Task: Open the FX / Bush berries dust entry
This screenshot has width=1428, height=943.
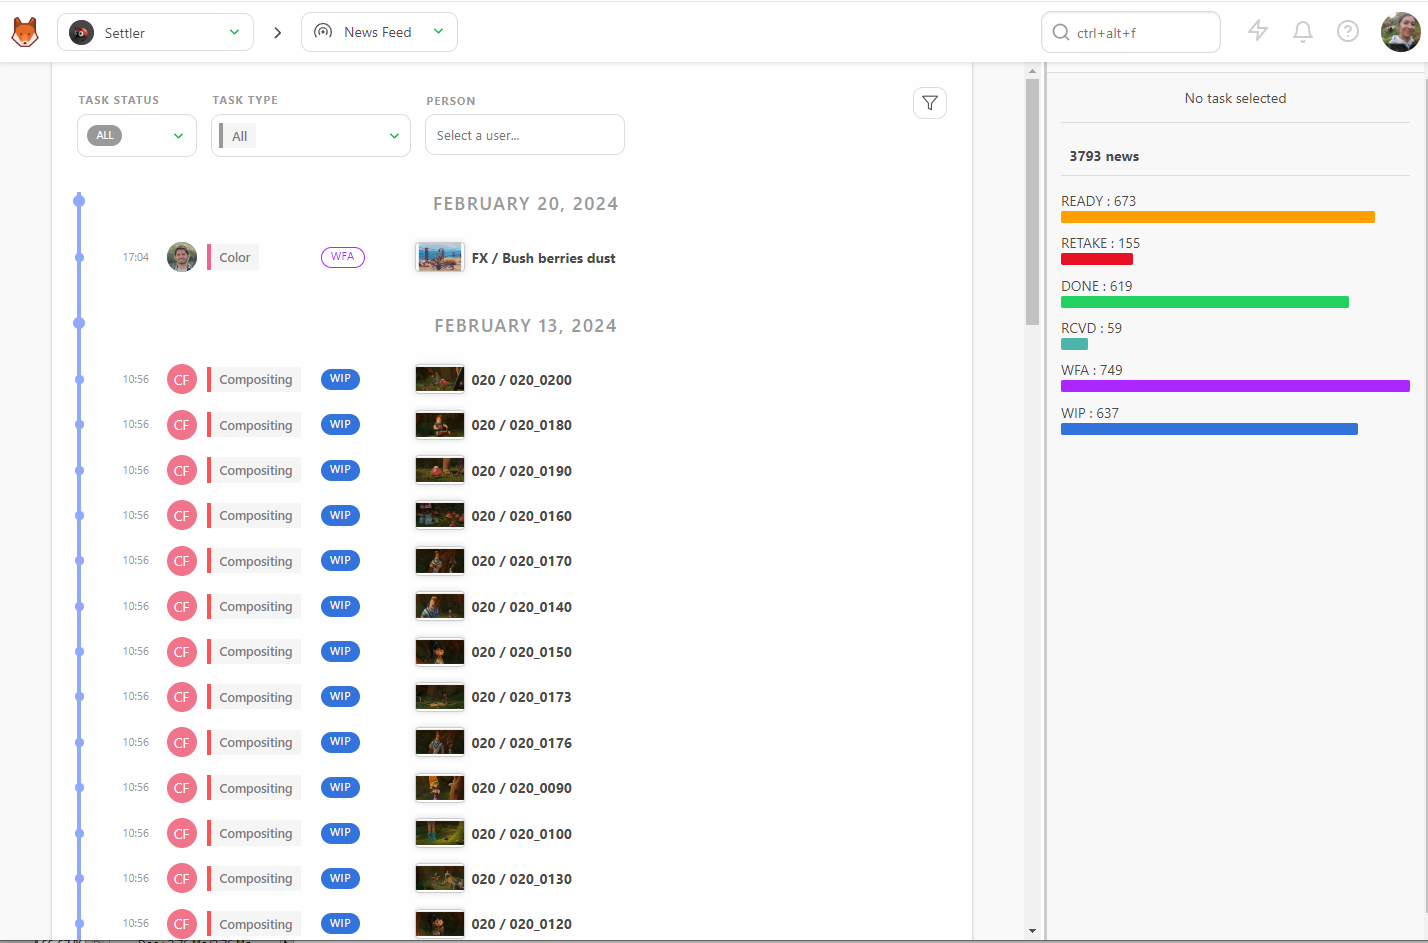Action: [x=544, y=258]
